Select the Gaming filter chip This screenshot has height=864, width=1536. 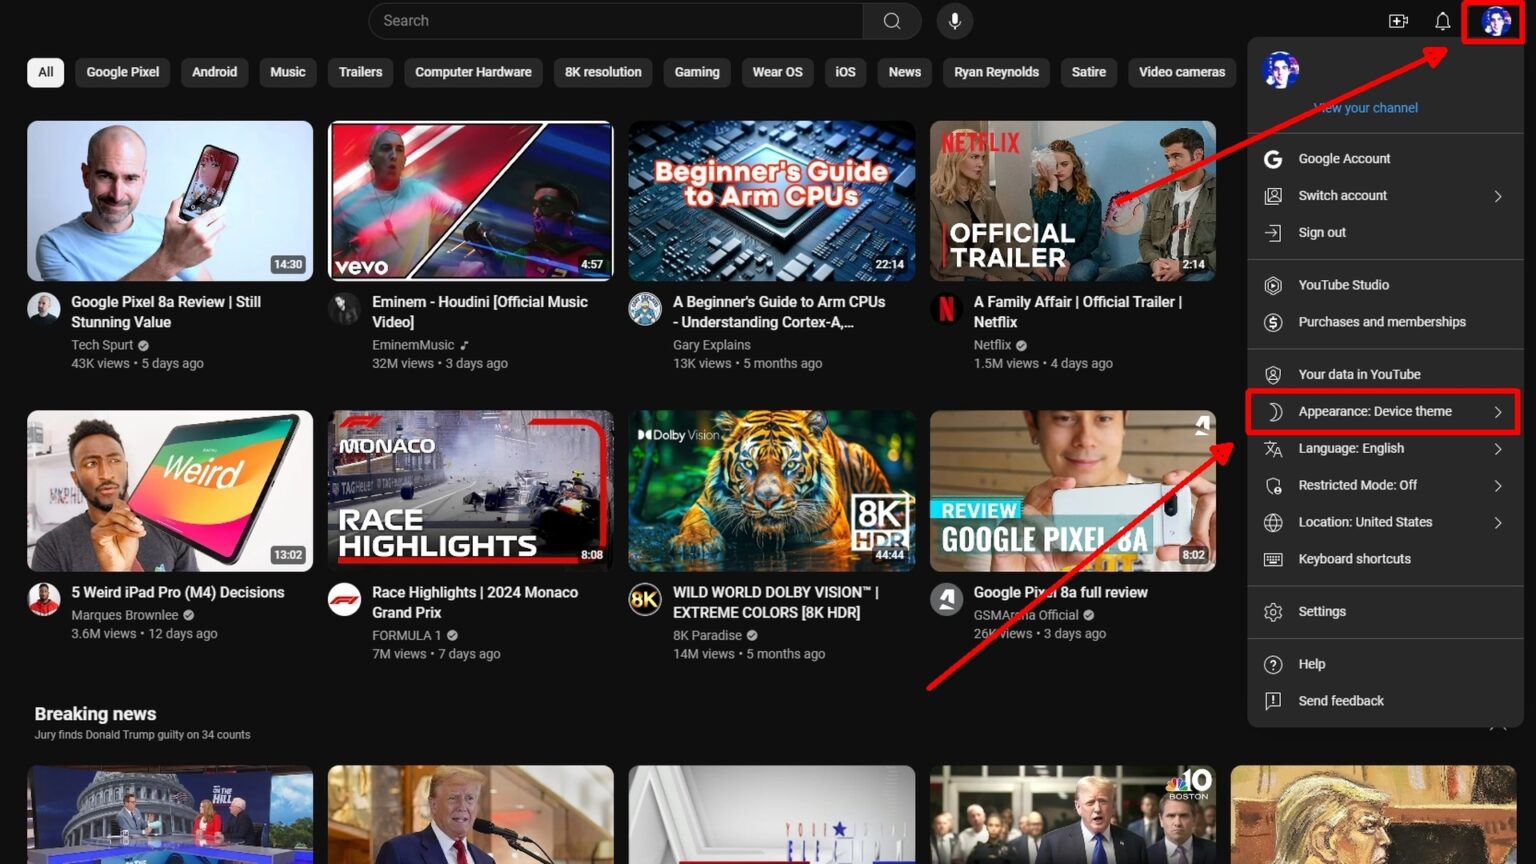coord(697,72)
